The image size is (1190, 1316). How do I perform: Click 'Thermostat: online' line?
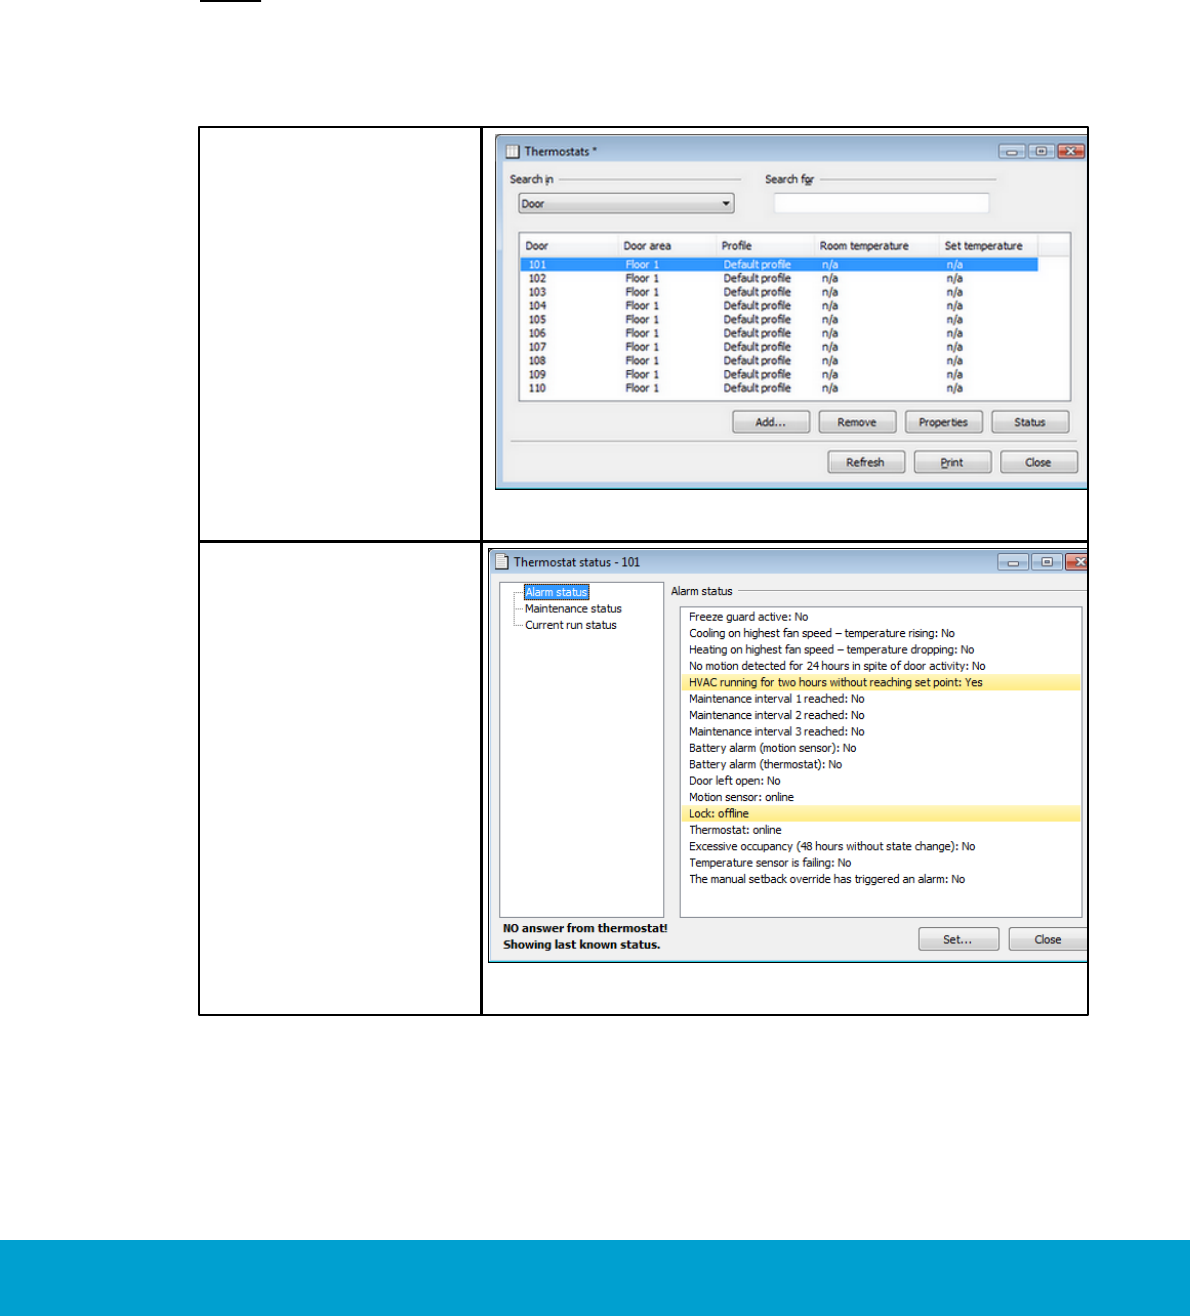click(x=735, y=830)
